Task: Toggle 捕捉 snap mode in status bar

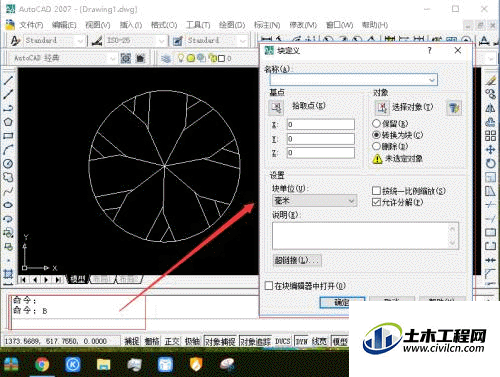Action: click(x=132, y=341)
